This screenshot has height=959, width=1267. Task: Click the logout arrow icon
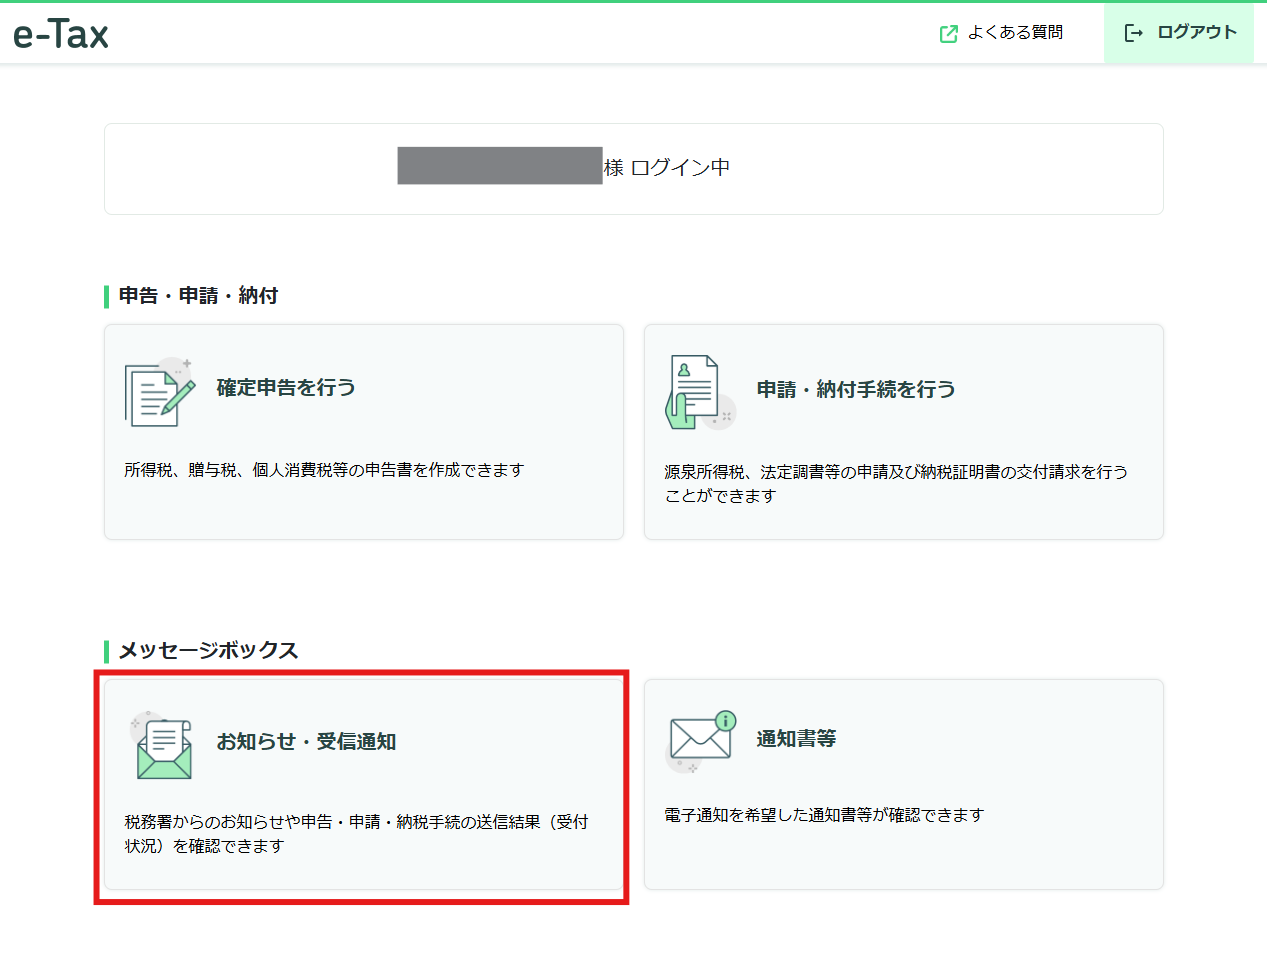pos(1133,32)
